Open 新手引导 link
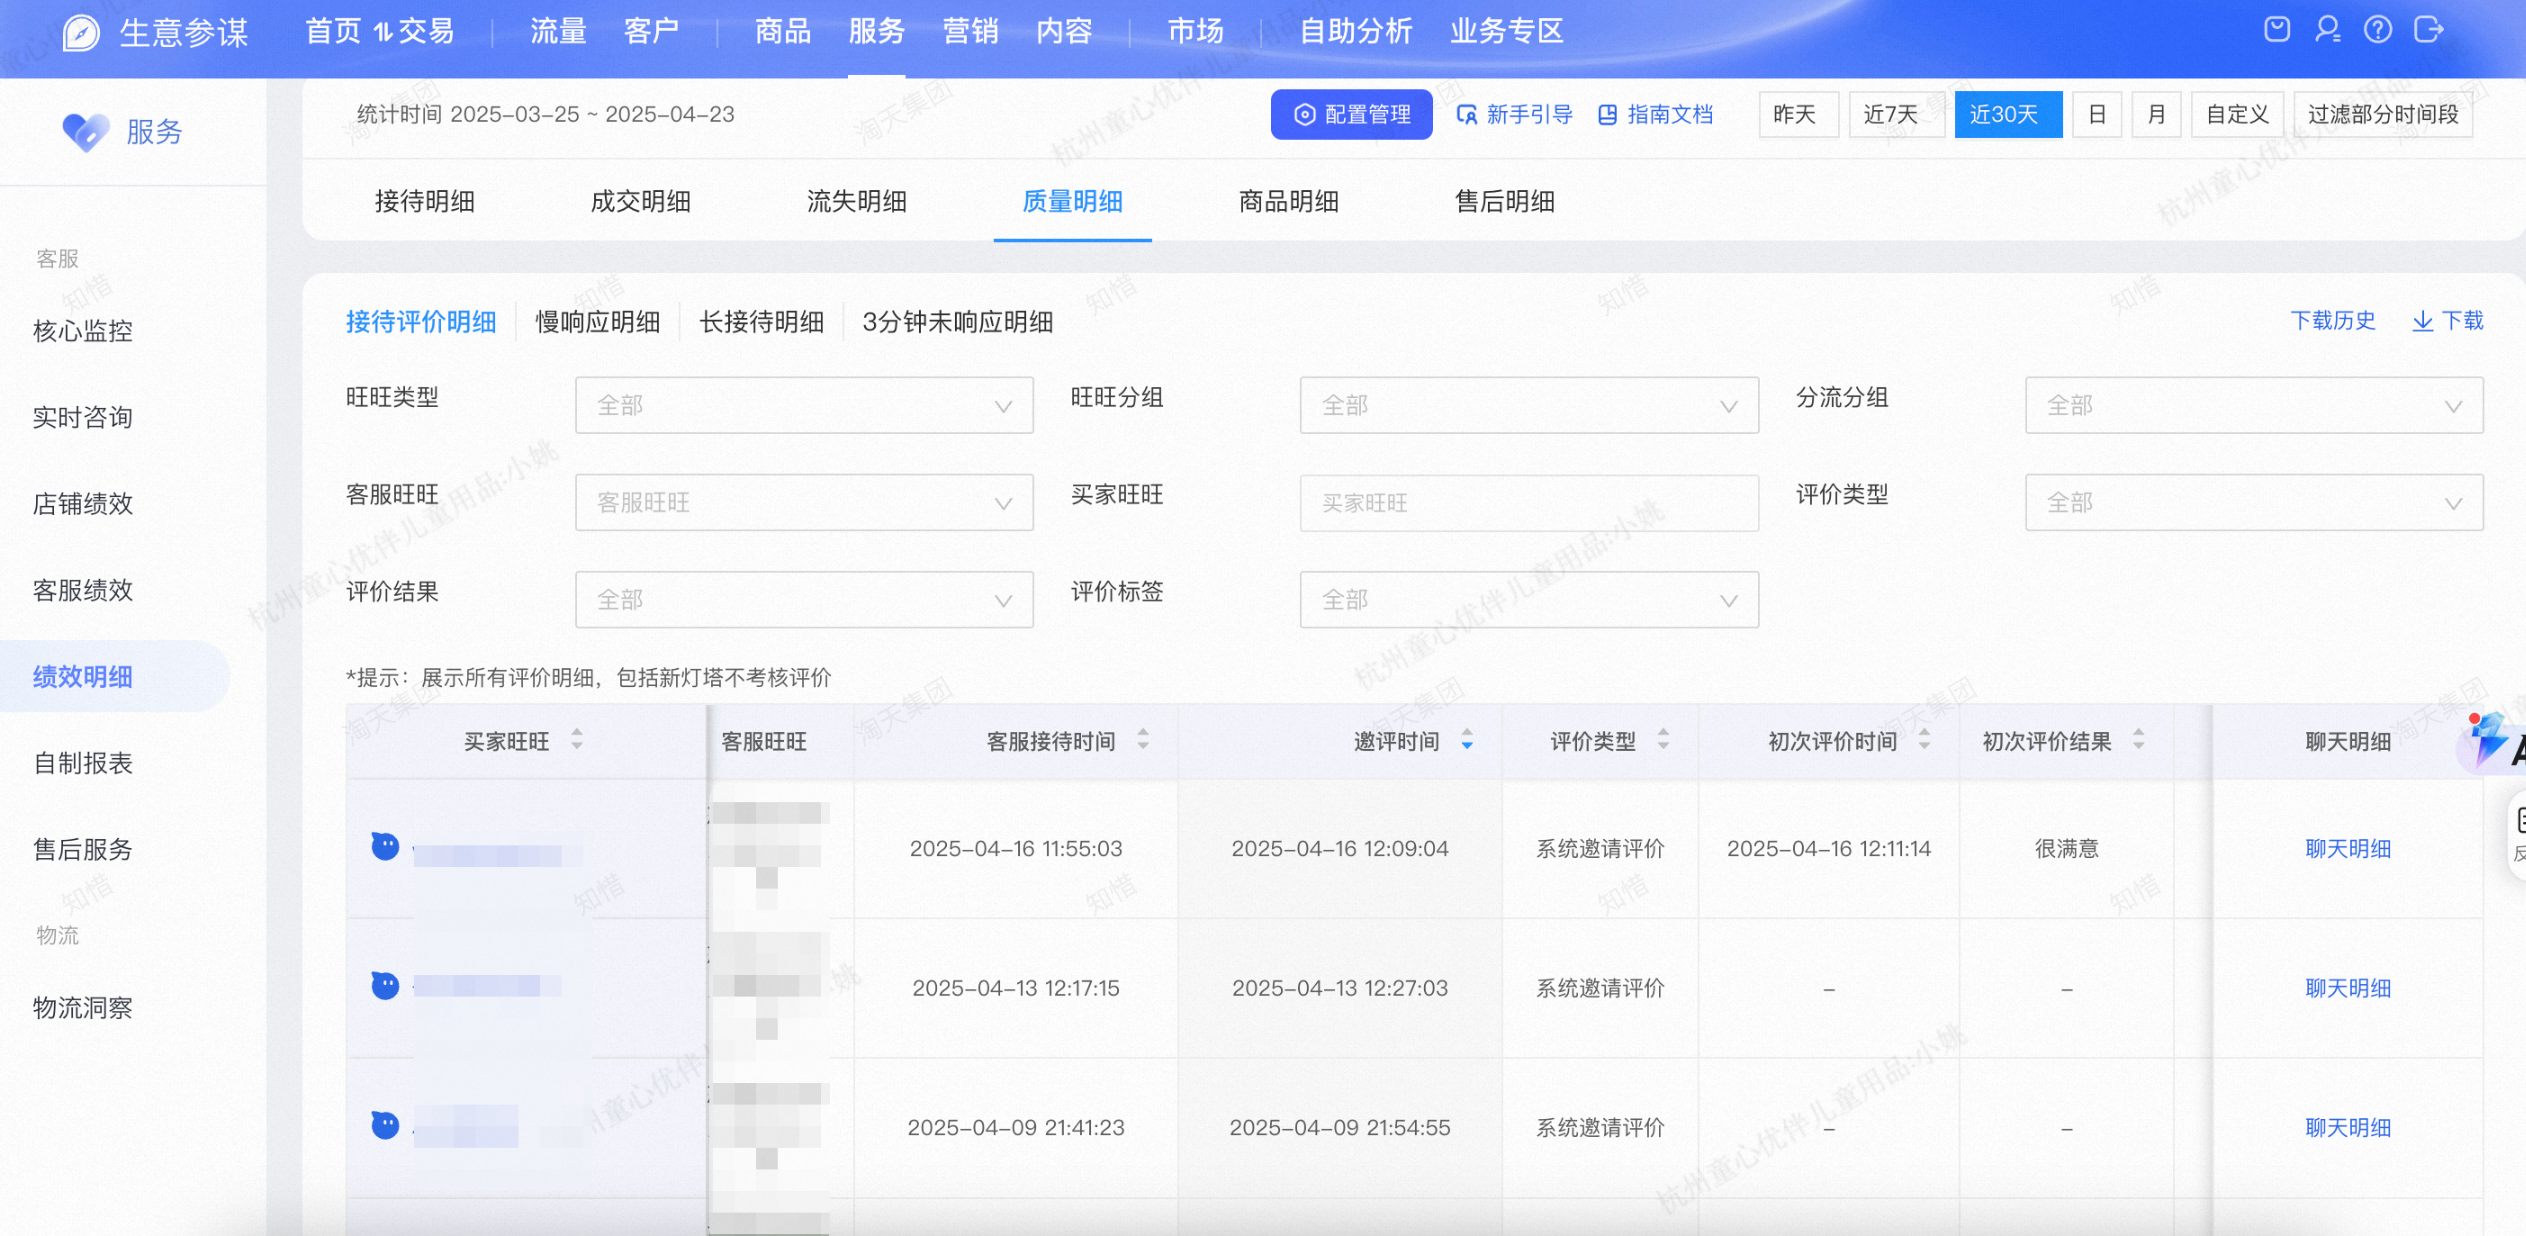 [x=1515, y=114]
